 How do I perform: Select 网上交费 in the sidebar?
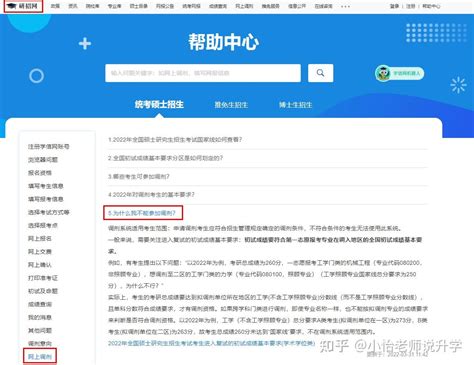[40, 252]
